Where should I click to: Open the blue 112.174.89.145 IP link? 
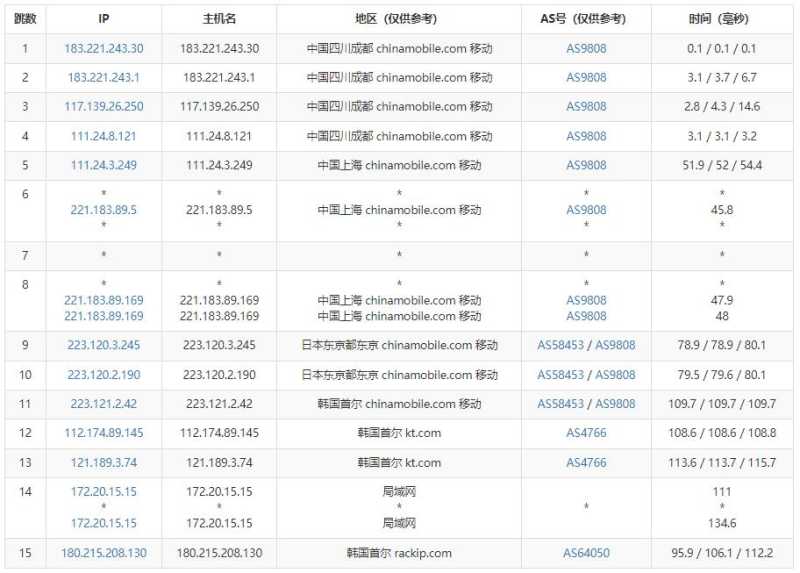[104, 433]
